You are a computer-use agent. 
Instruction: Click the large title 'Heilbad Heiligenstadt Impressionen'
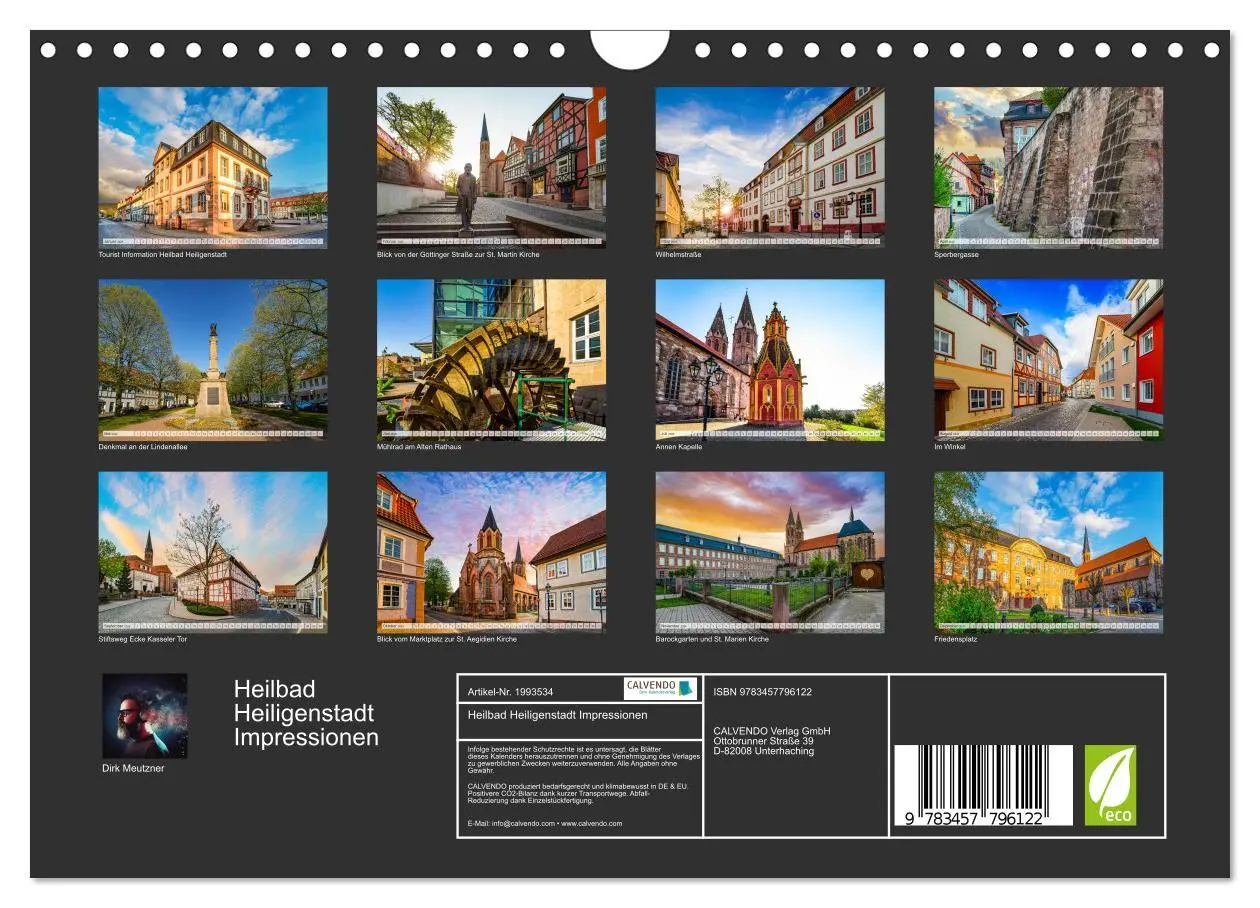coord(306,713)
